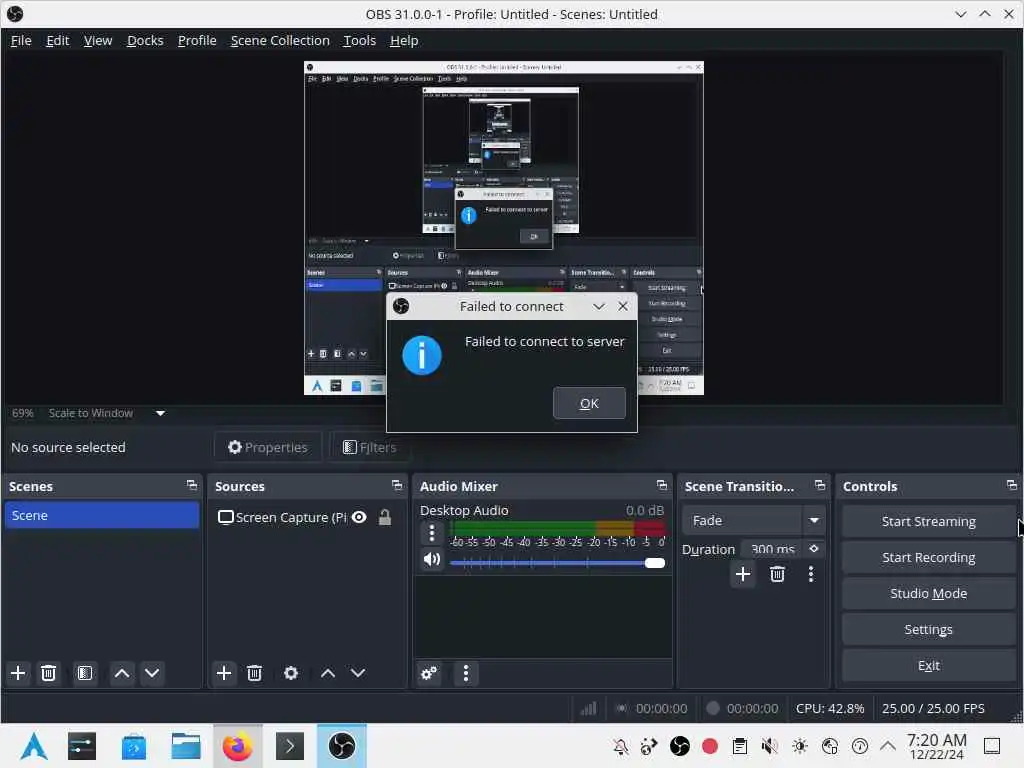1024x768 pixels.
Task: Open the Profile menu
Action: click(197, 40)
